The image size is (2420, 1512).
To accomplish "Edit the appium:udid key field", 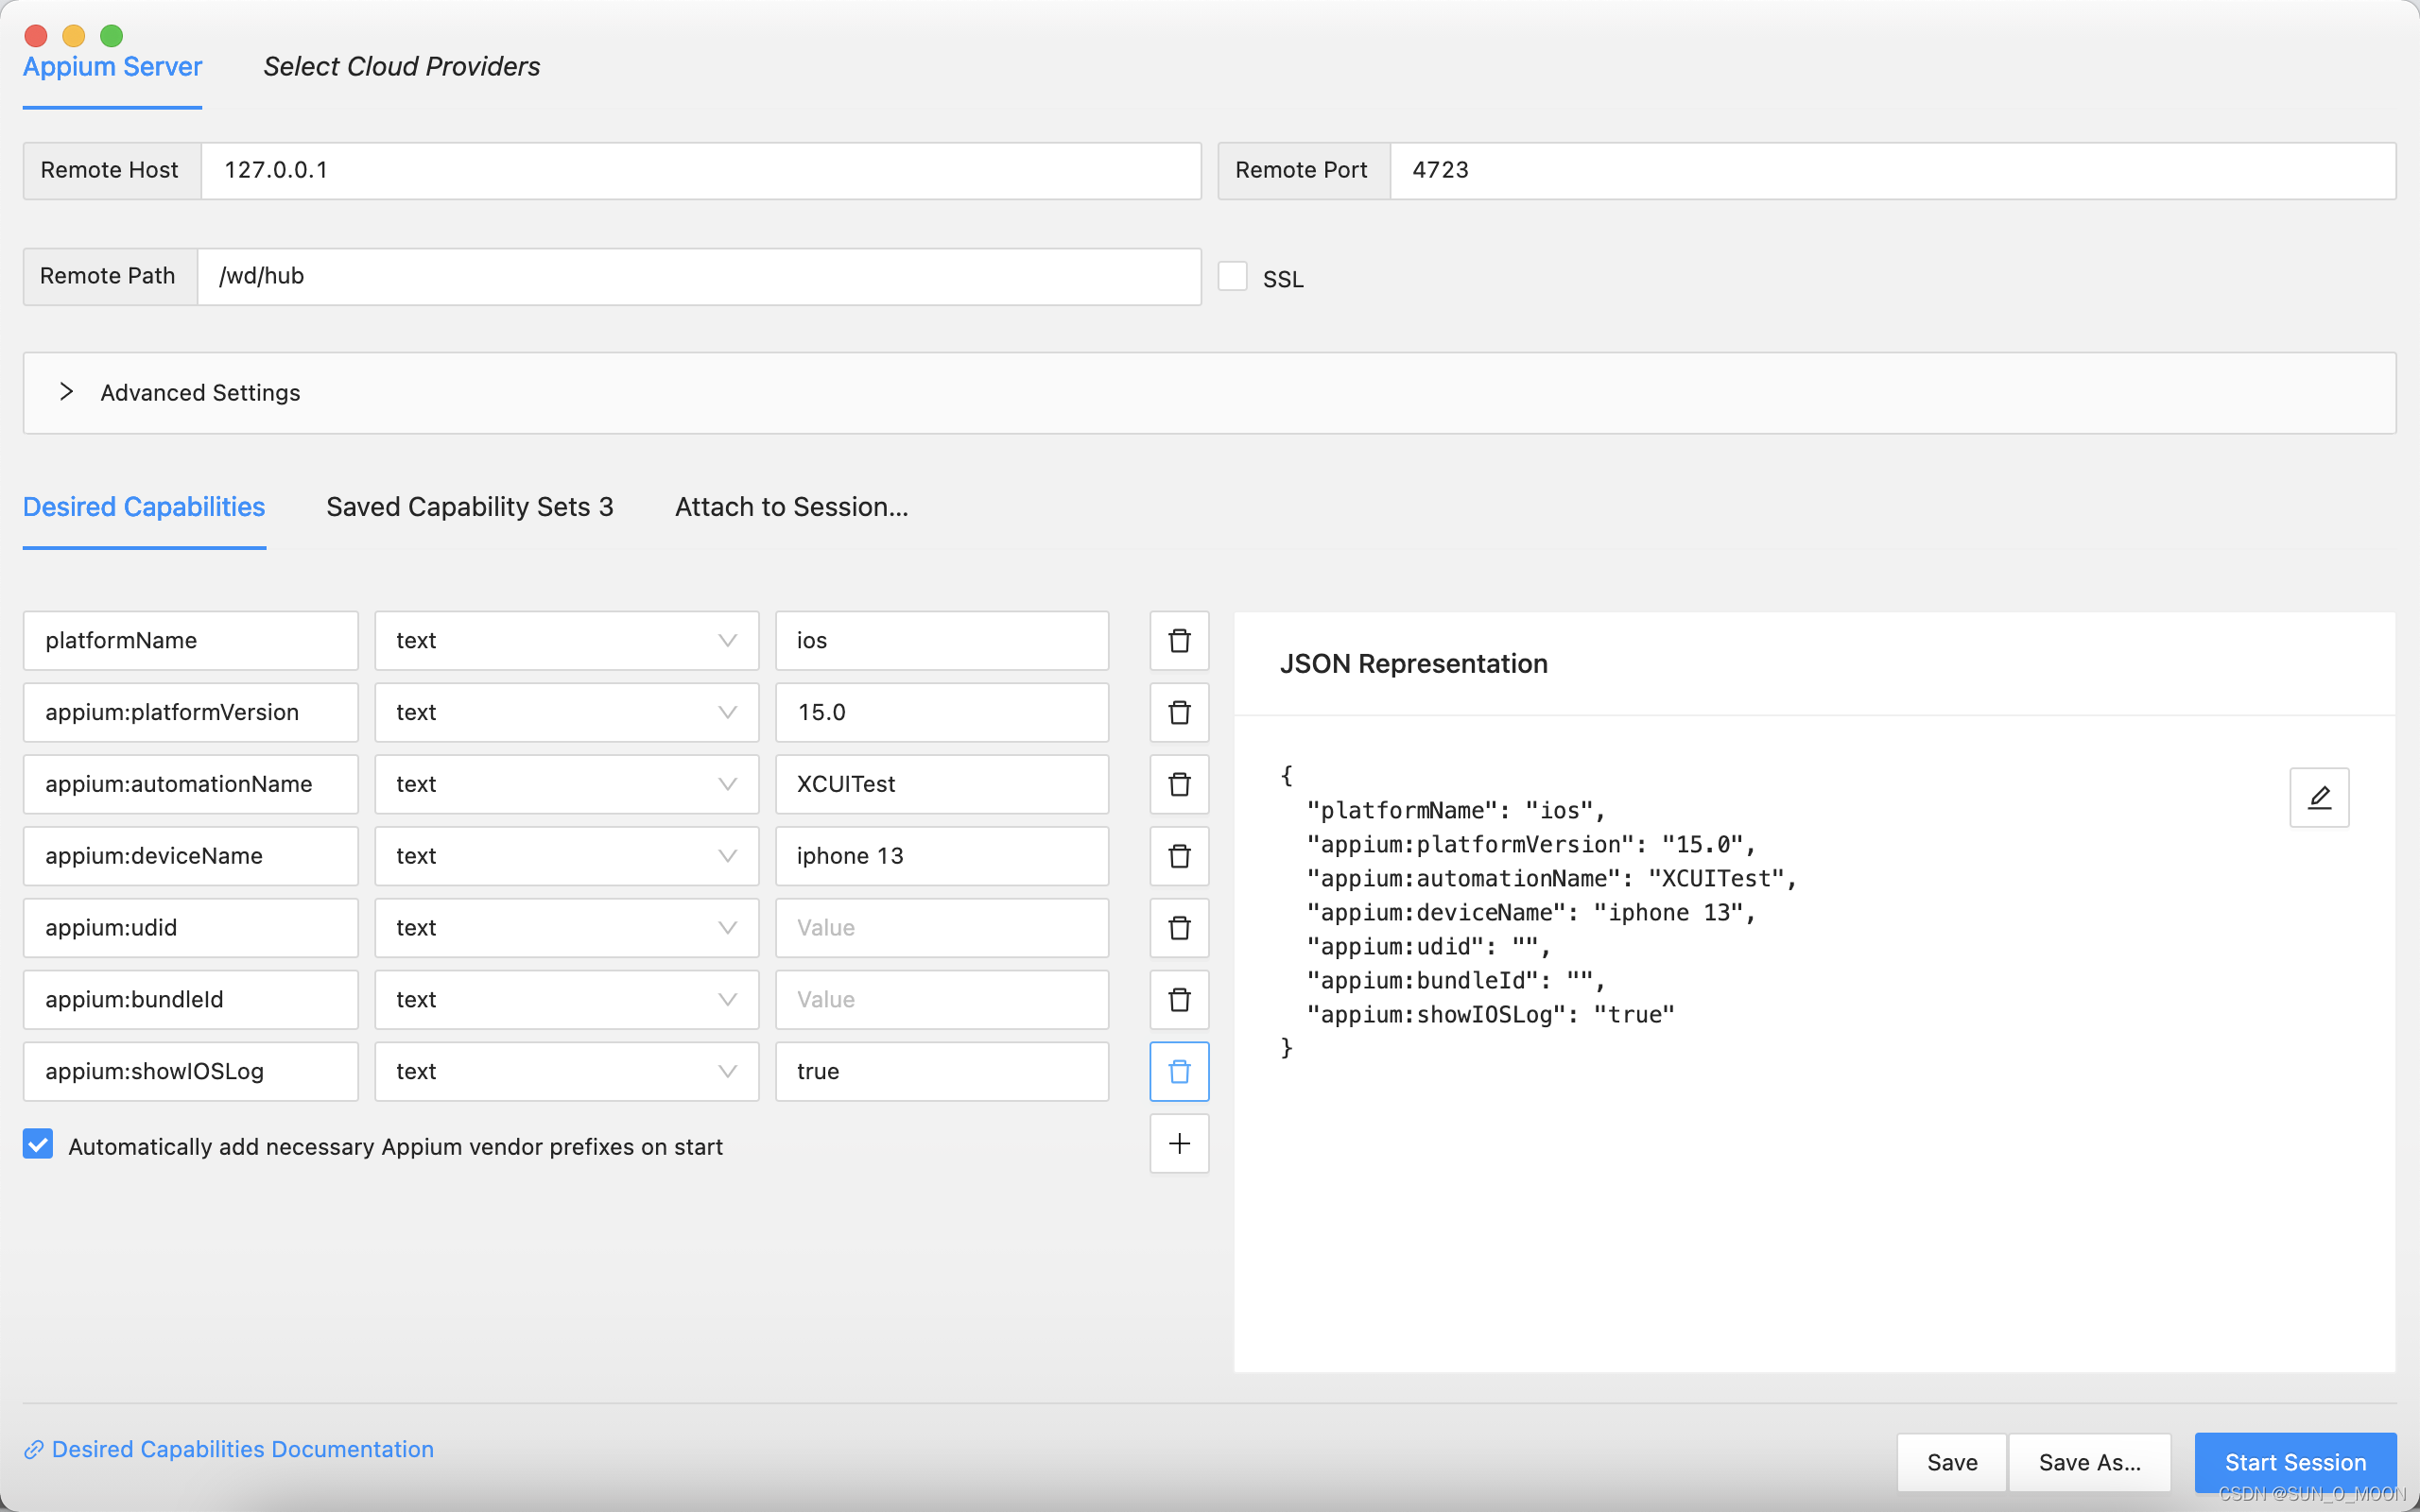I will point(191,928).
